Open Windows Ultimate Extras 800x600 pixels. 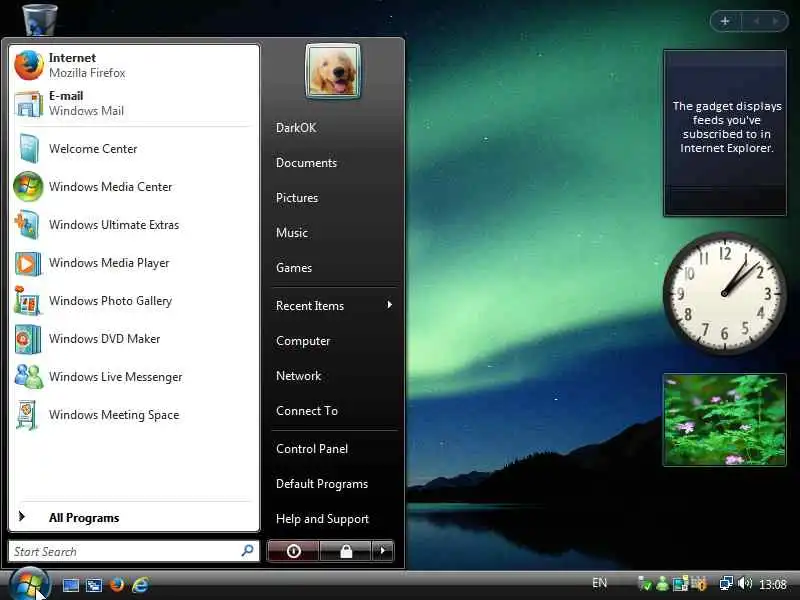pos(134,224)
